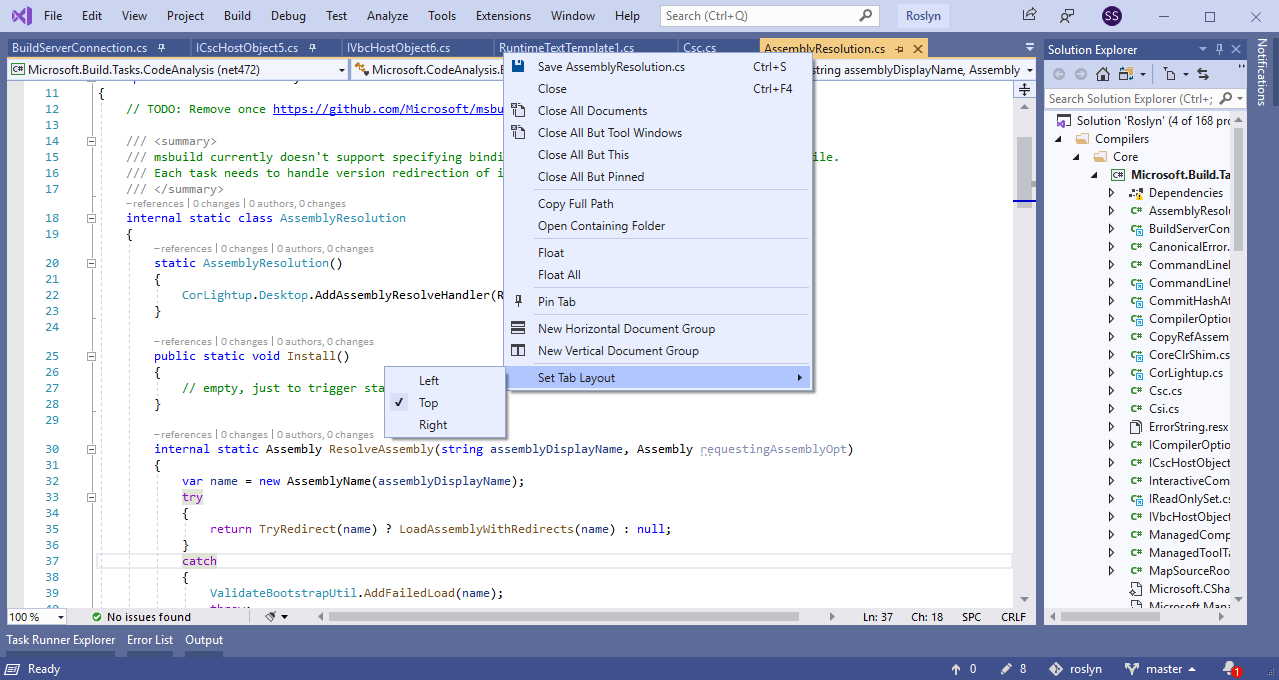Click the pencil pending-changes icon in status bar

coord(1005,668)
